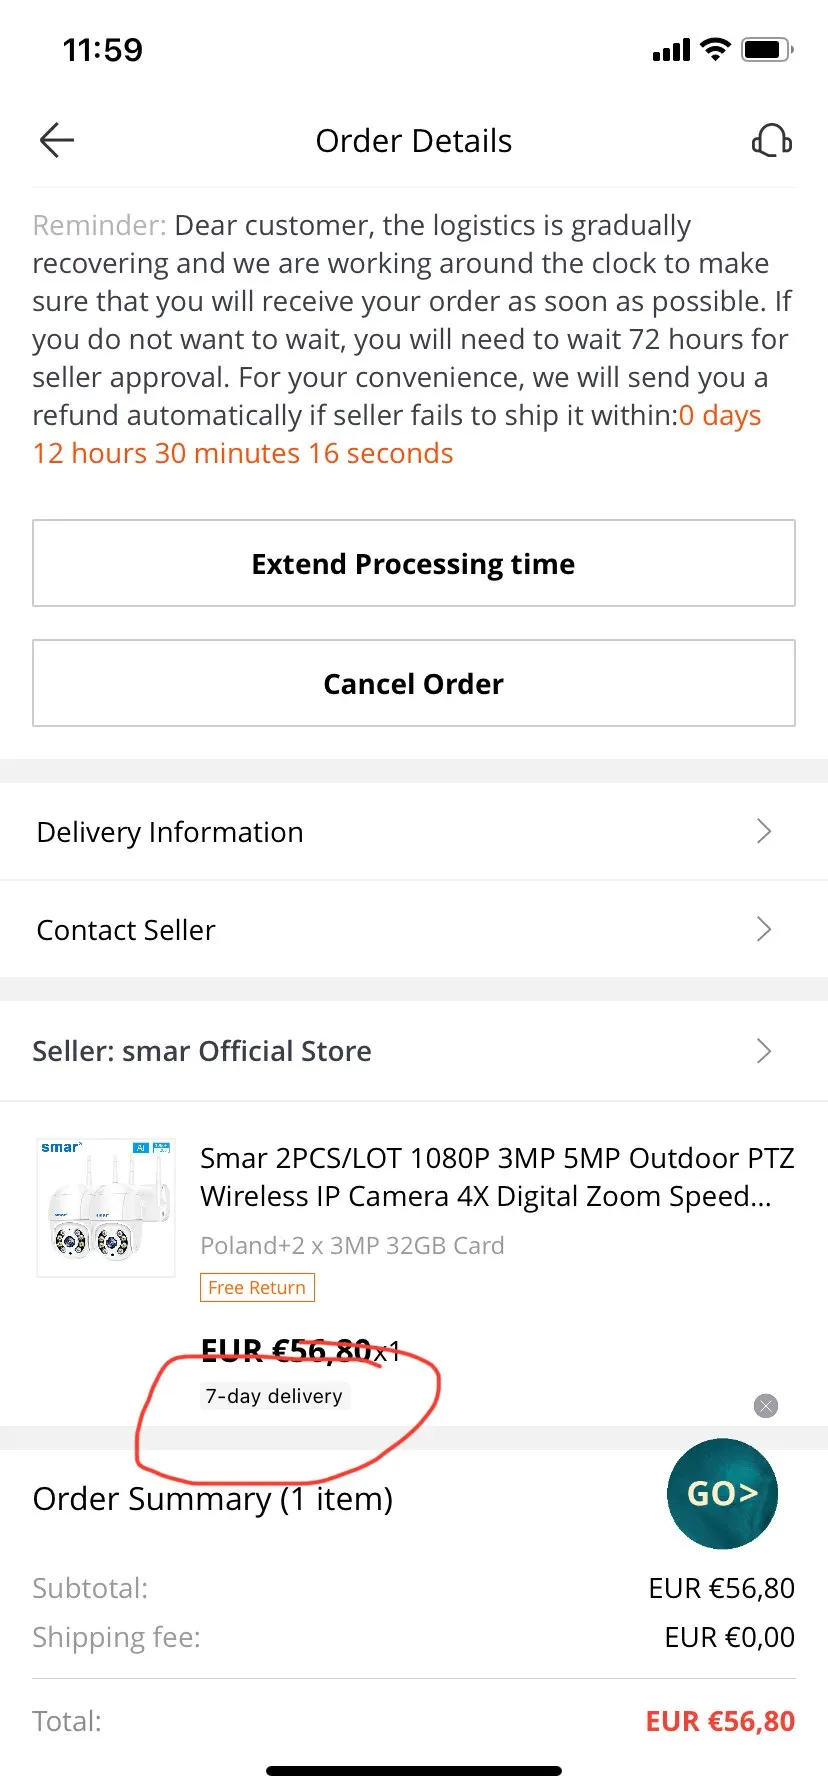Image resolution: width=828 pixels, height=1792 pixels.
Task: Open the seller store row chevron
Action: point(764,1051)
